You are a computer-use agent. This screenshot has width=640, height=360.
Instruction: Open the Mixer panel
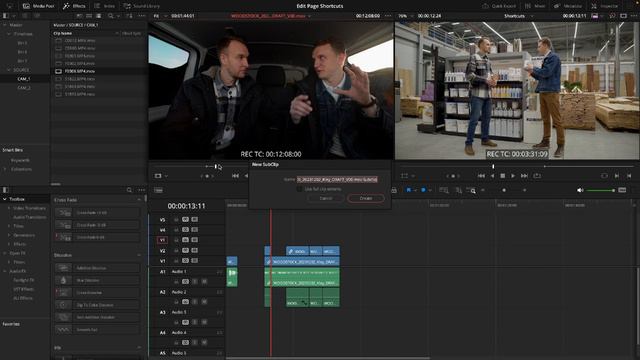click(535, 6)
